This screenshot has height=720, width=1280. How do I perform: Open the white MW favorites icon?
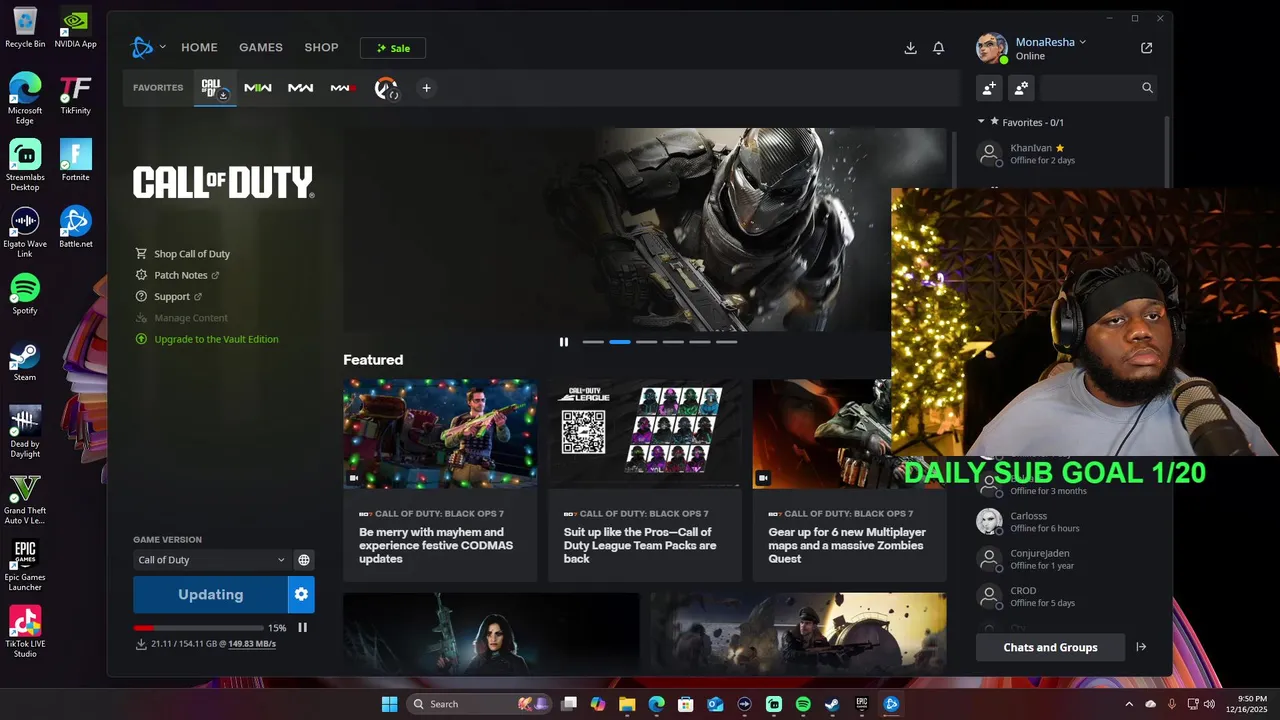[301, 88]
